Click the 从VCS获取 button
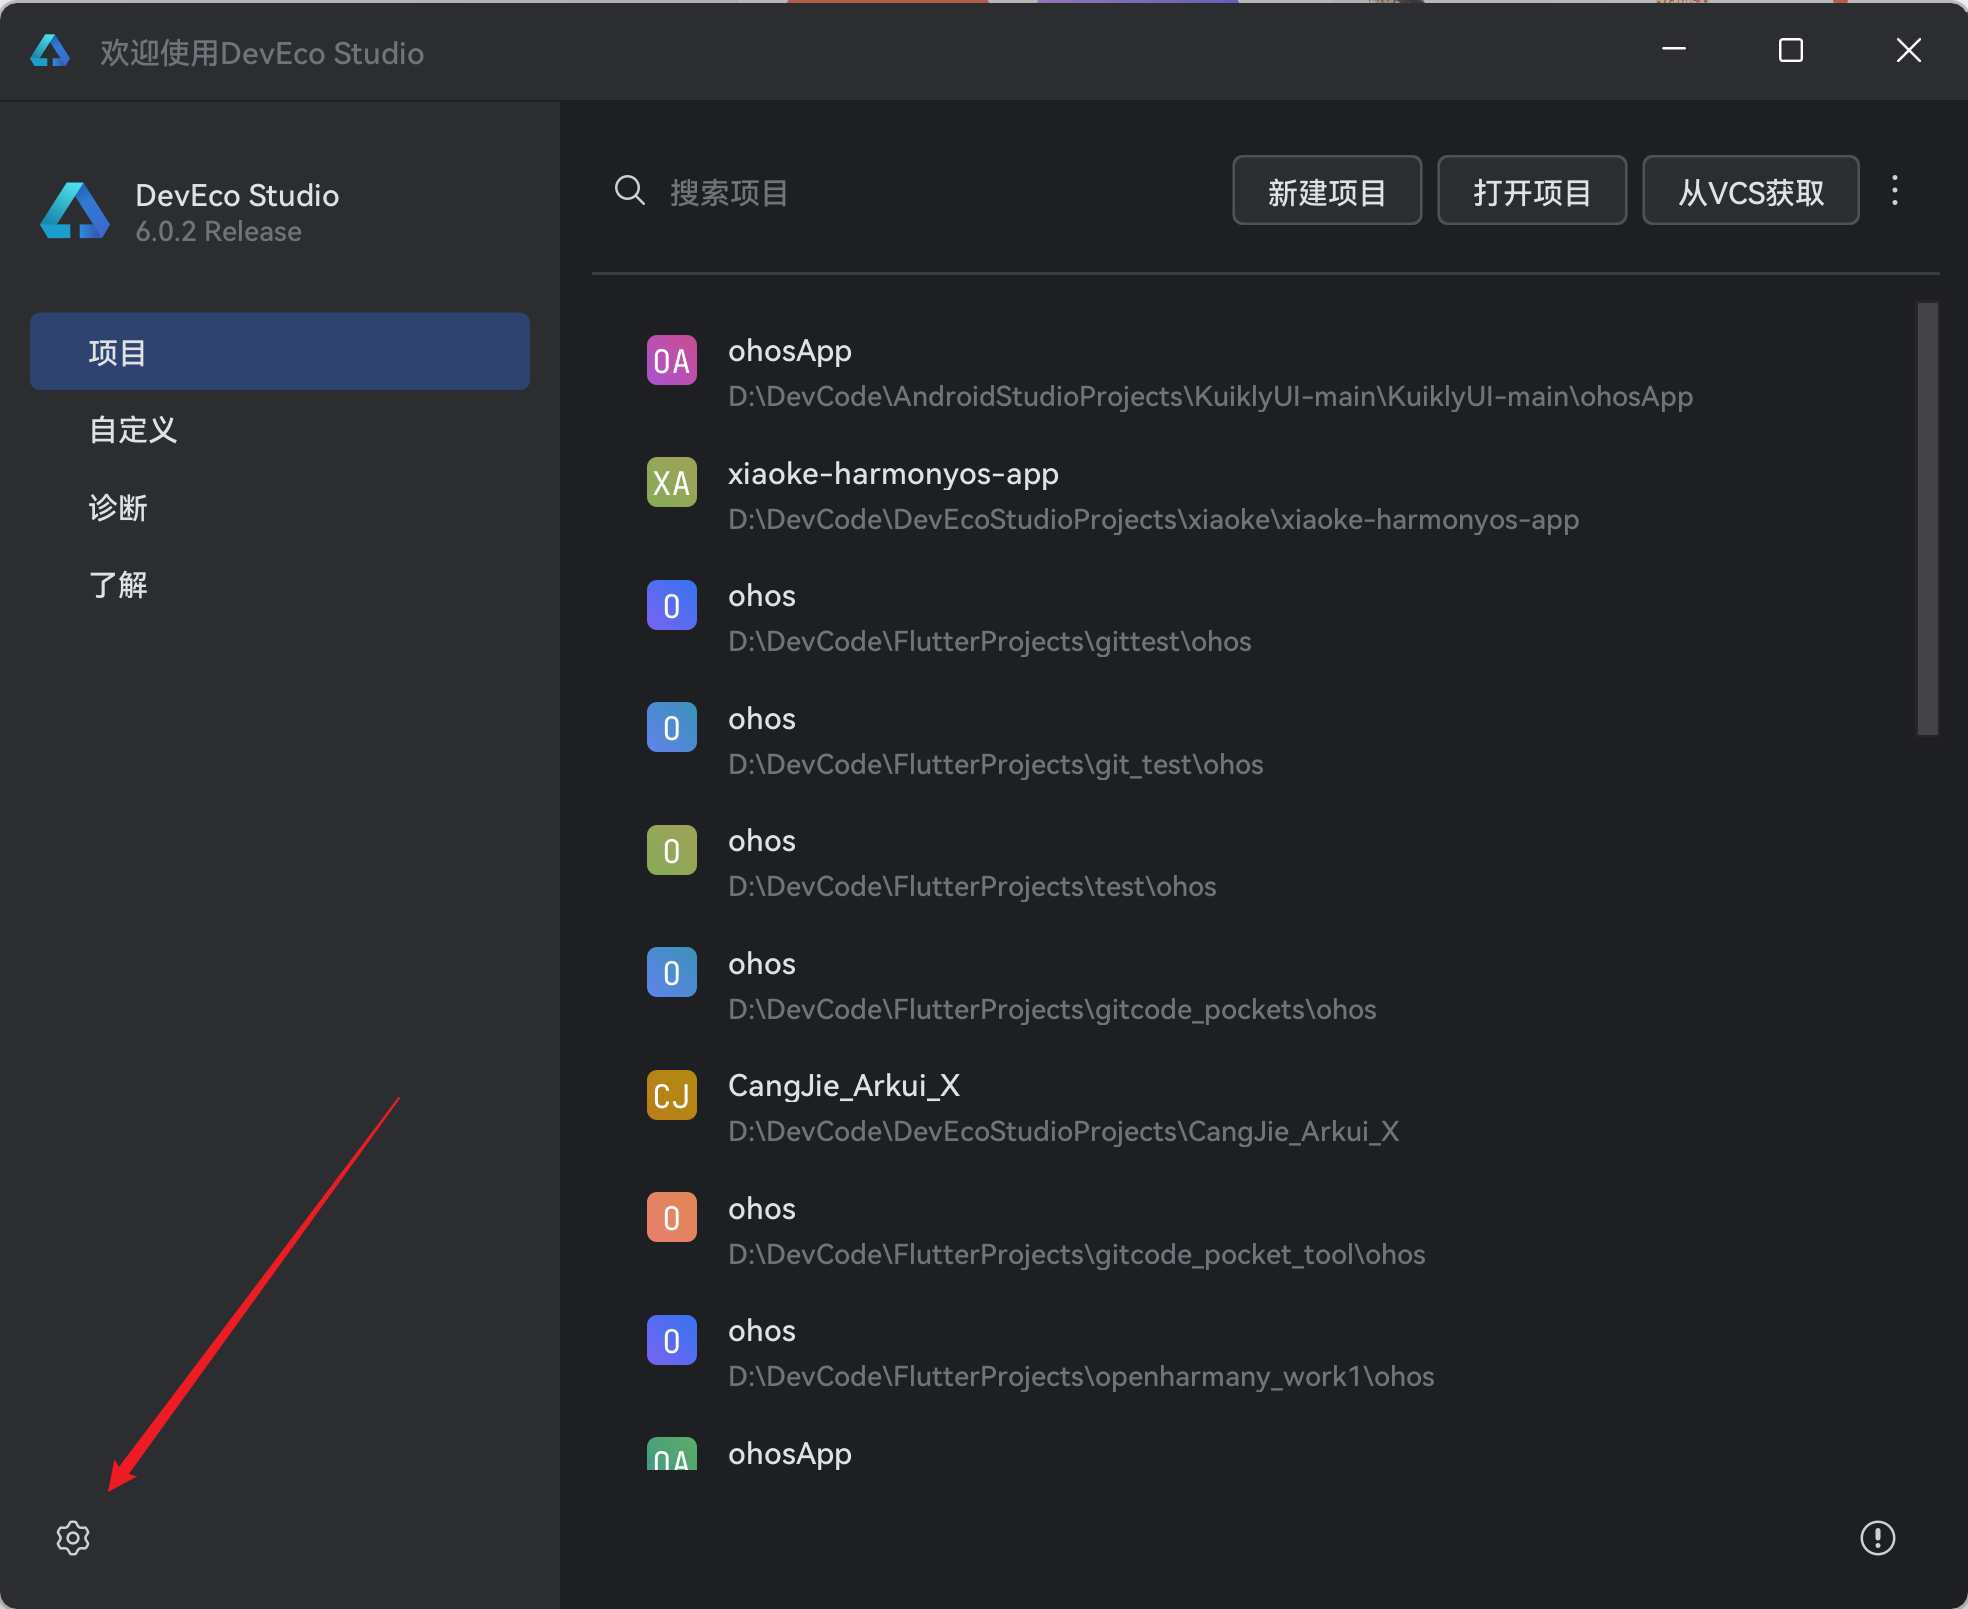Viewport: 1968px width, 1609px height. click(x=1751, y=191)
